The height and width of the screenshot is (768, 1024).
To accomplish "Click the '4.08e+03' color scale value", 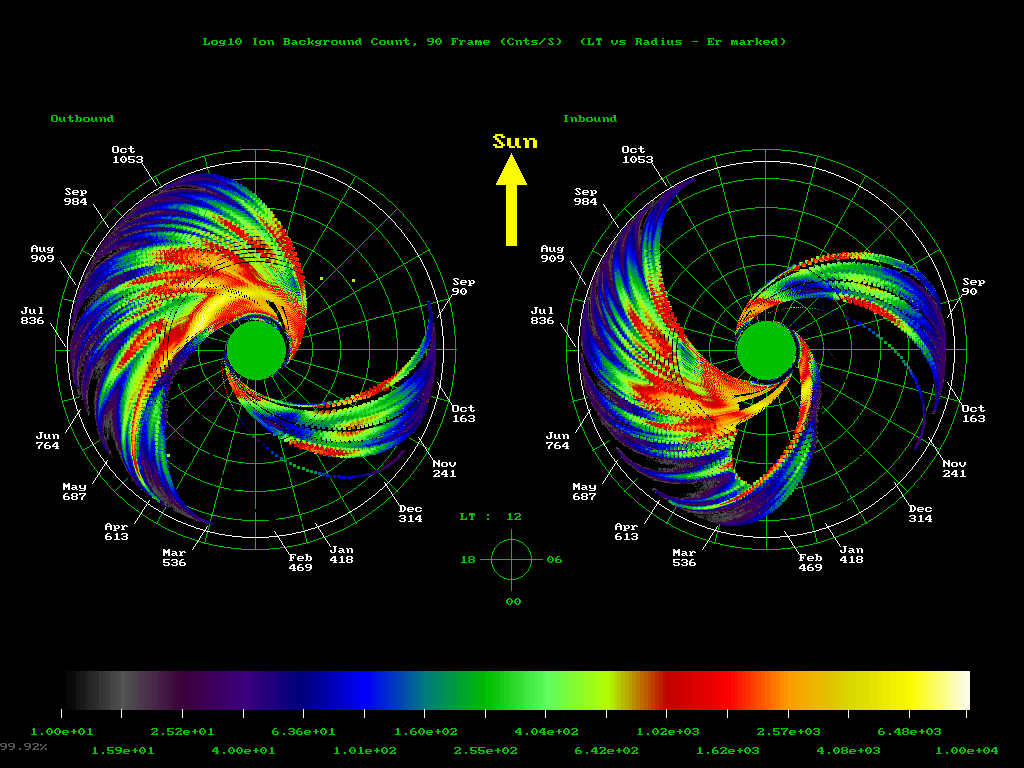I will pos(848,751).
